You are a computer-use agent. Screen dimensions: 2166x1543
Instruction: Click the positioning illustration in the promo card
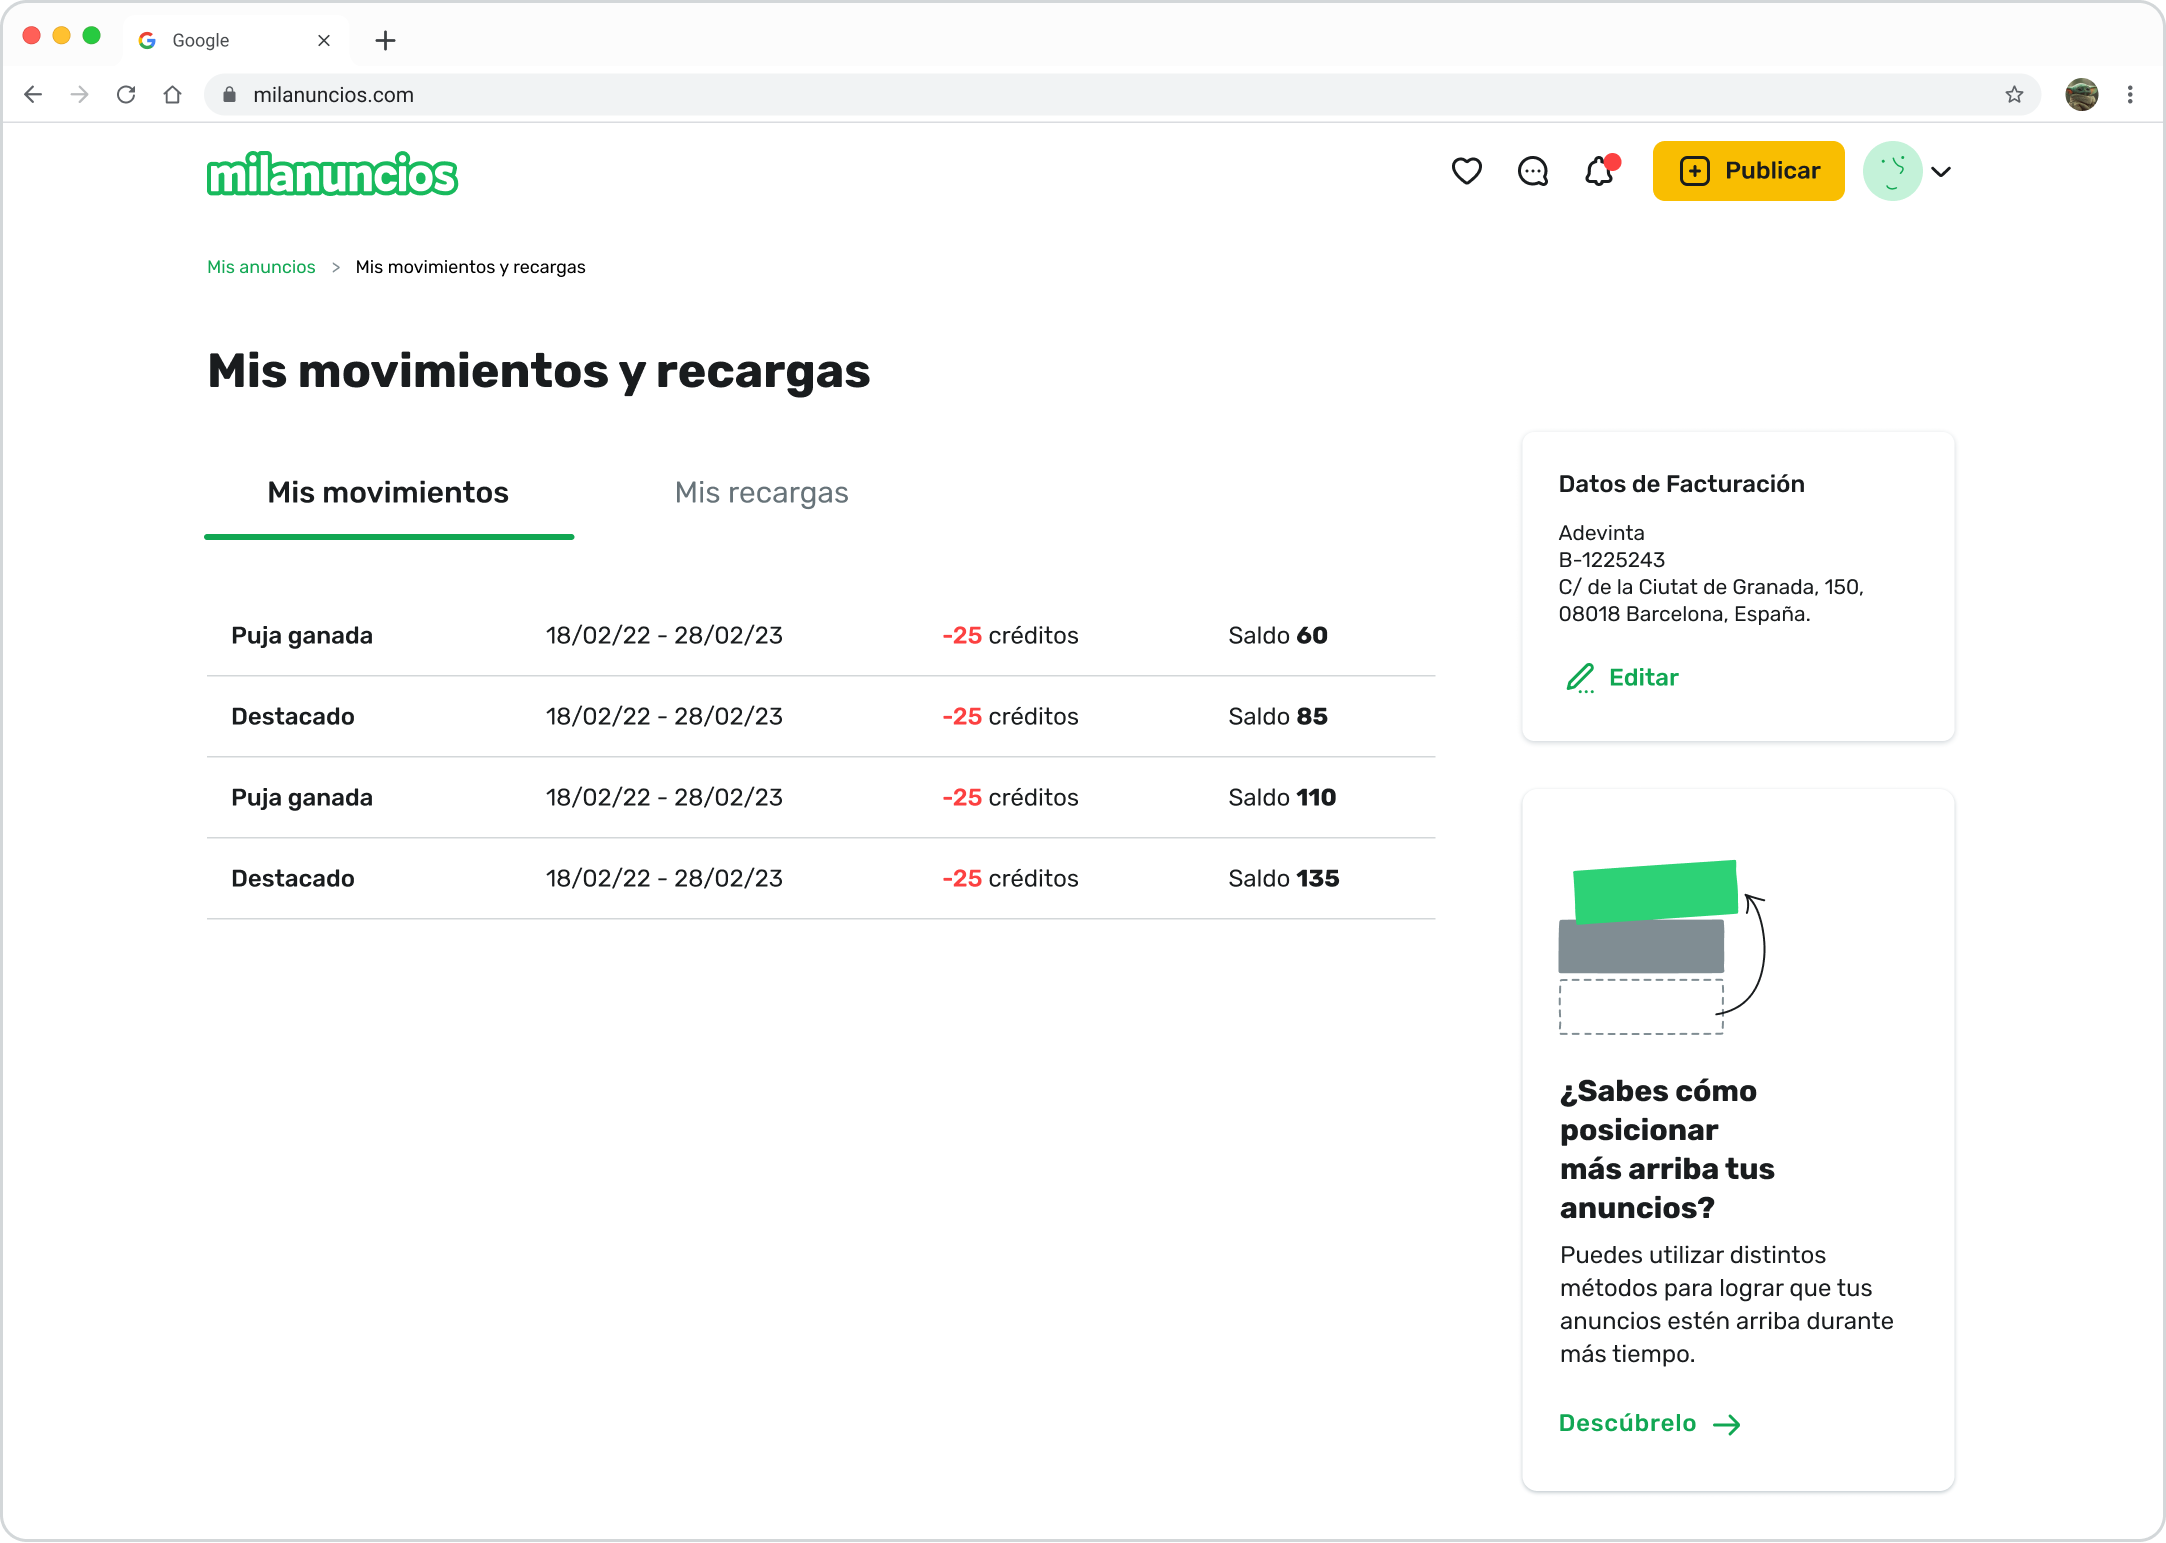pos(1662,947)
